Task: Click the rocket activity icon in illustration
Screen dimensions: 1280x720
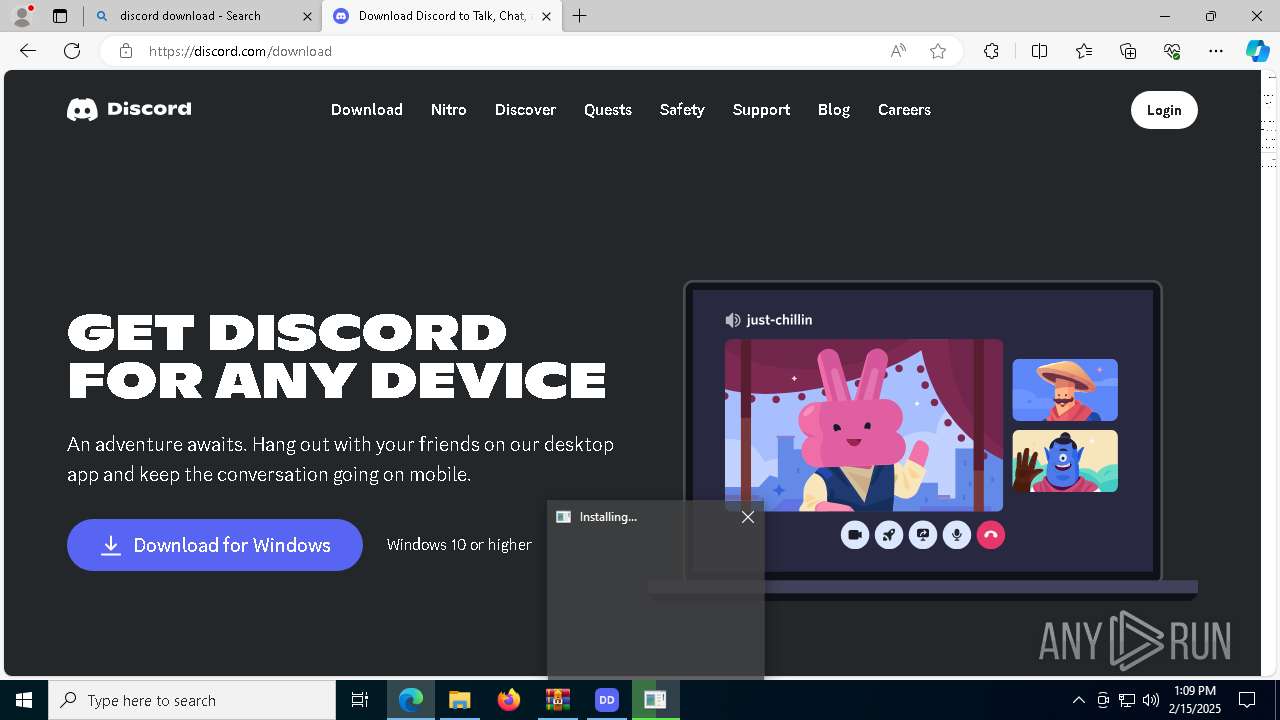Action: click(889, 535)
